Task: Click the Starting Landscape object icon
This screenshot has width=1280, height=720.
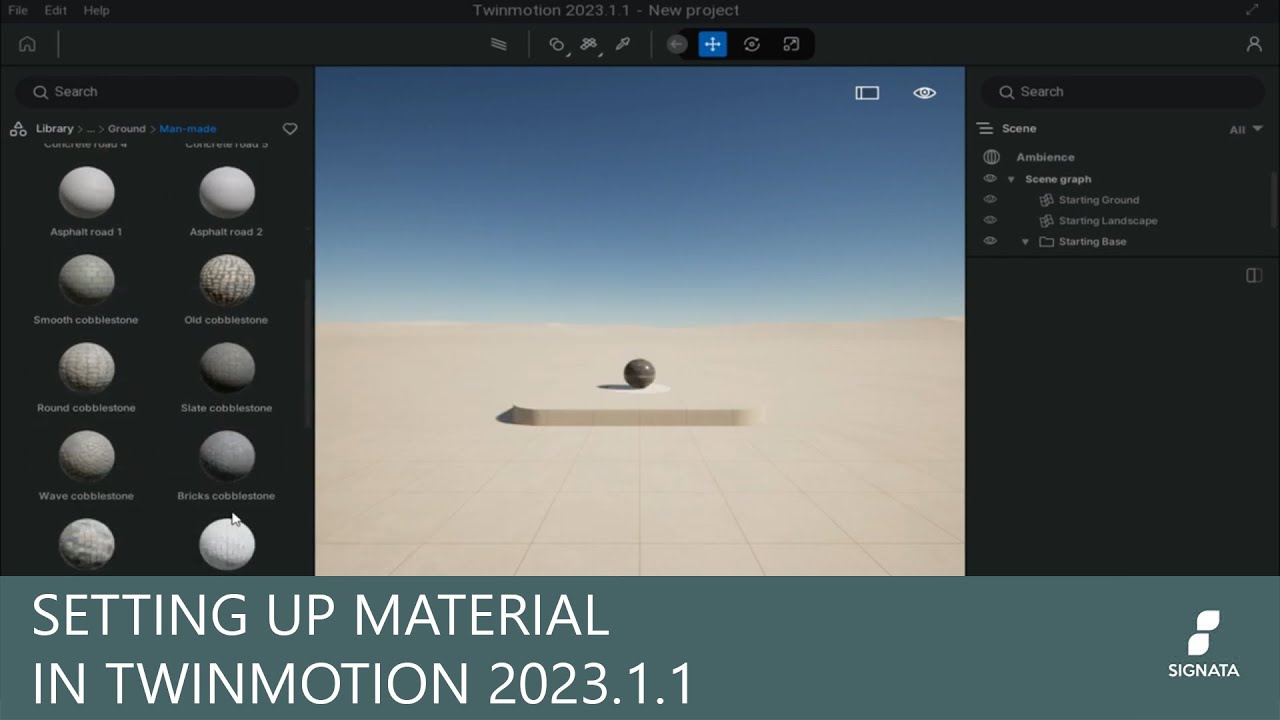Action: 1047,221
